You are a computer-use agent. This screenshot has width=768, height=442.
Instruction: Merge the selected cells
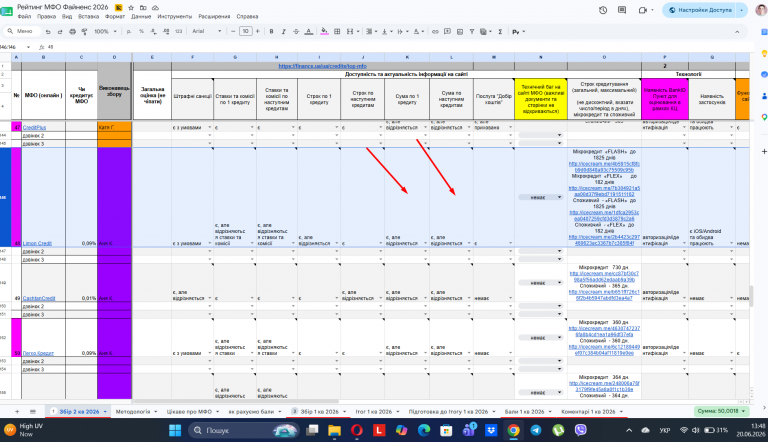tap(350, 31)
